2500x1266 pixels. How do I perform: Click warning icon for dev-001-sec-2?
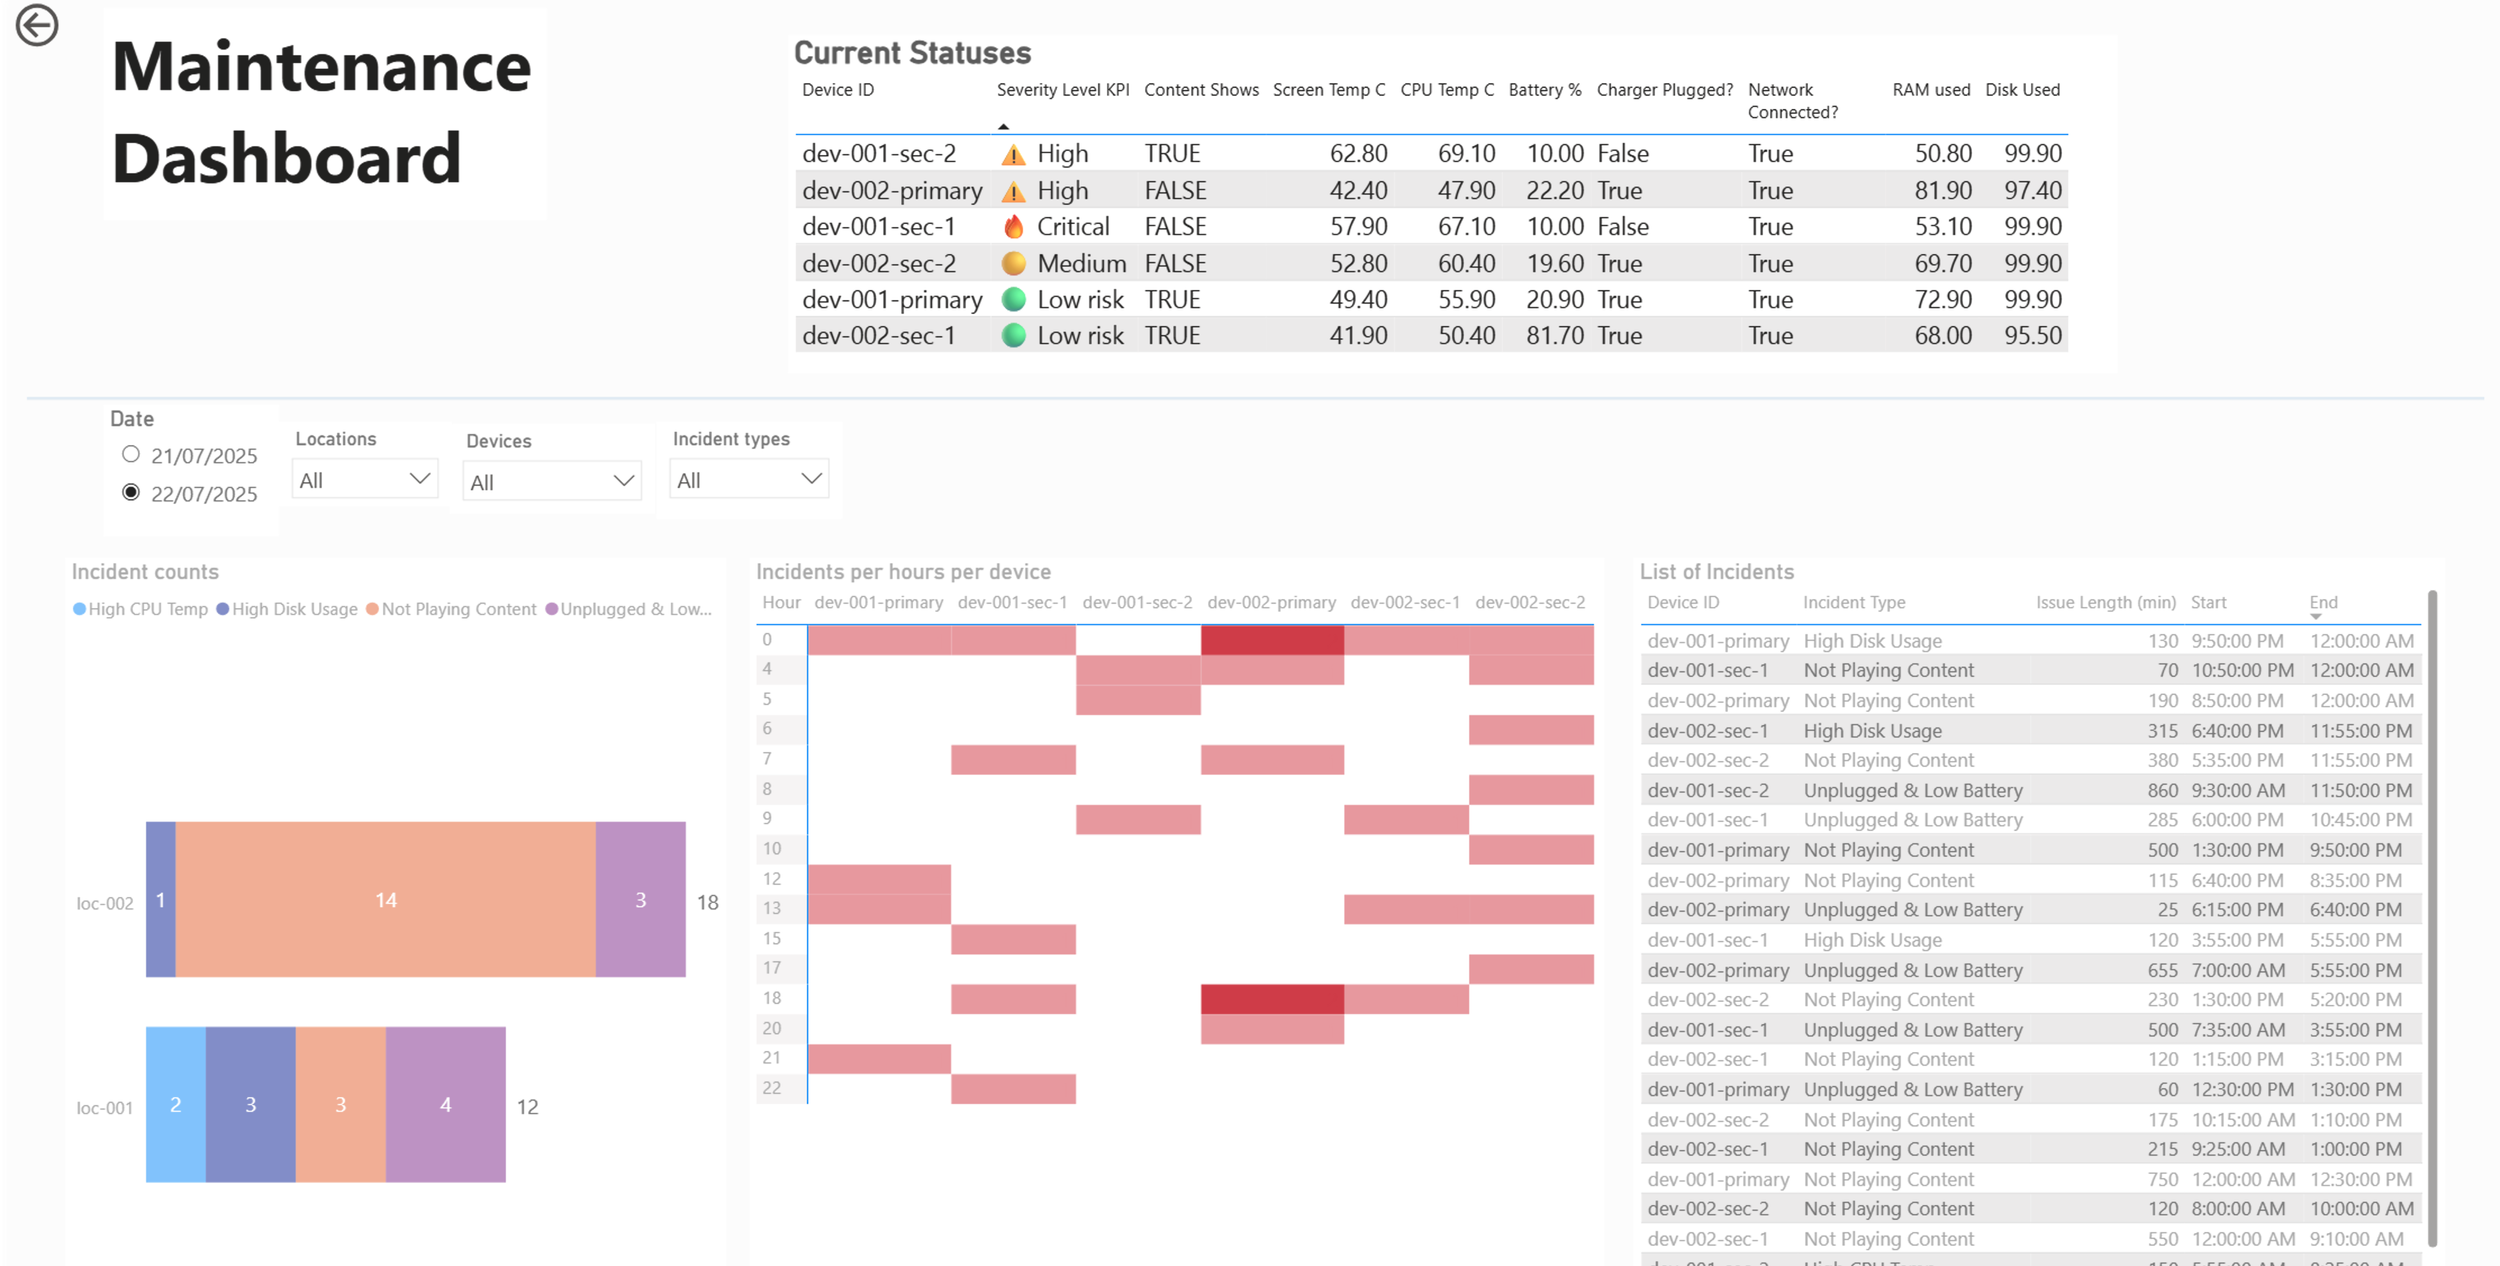tap(1013, 155)
